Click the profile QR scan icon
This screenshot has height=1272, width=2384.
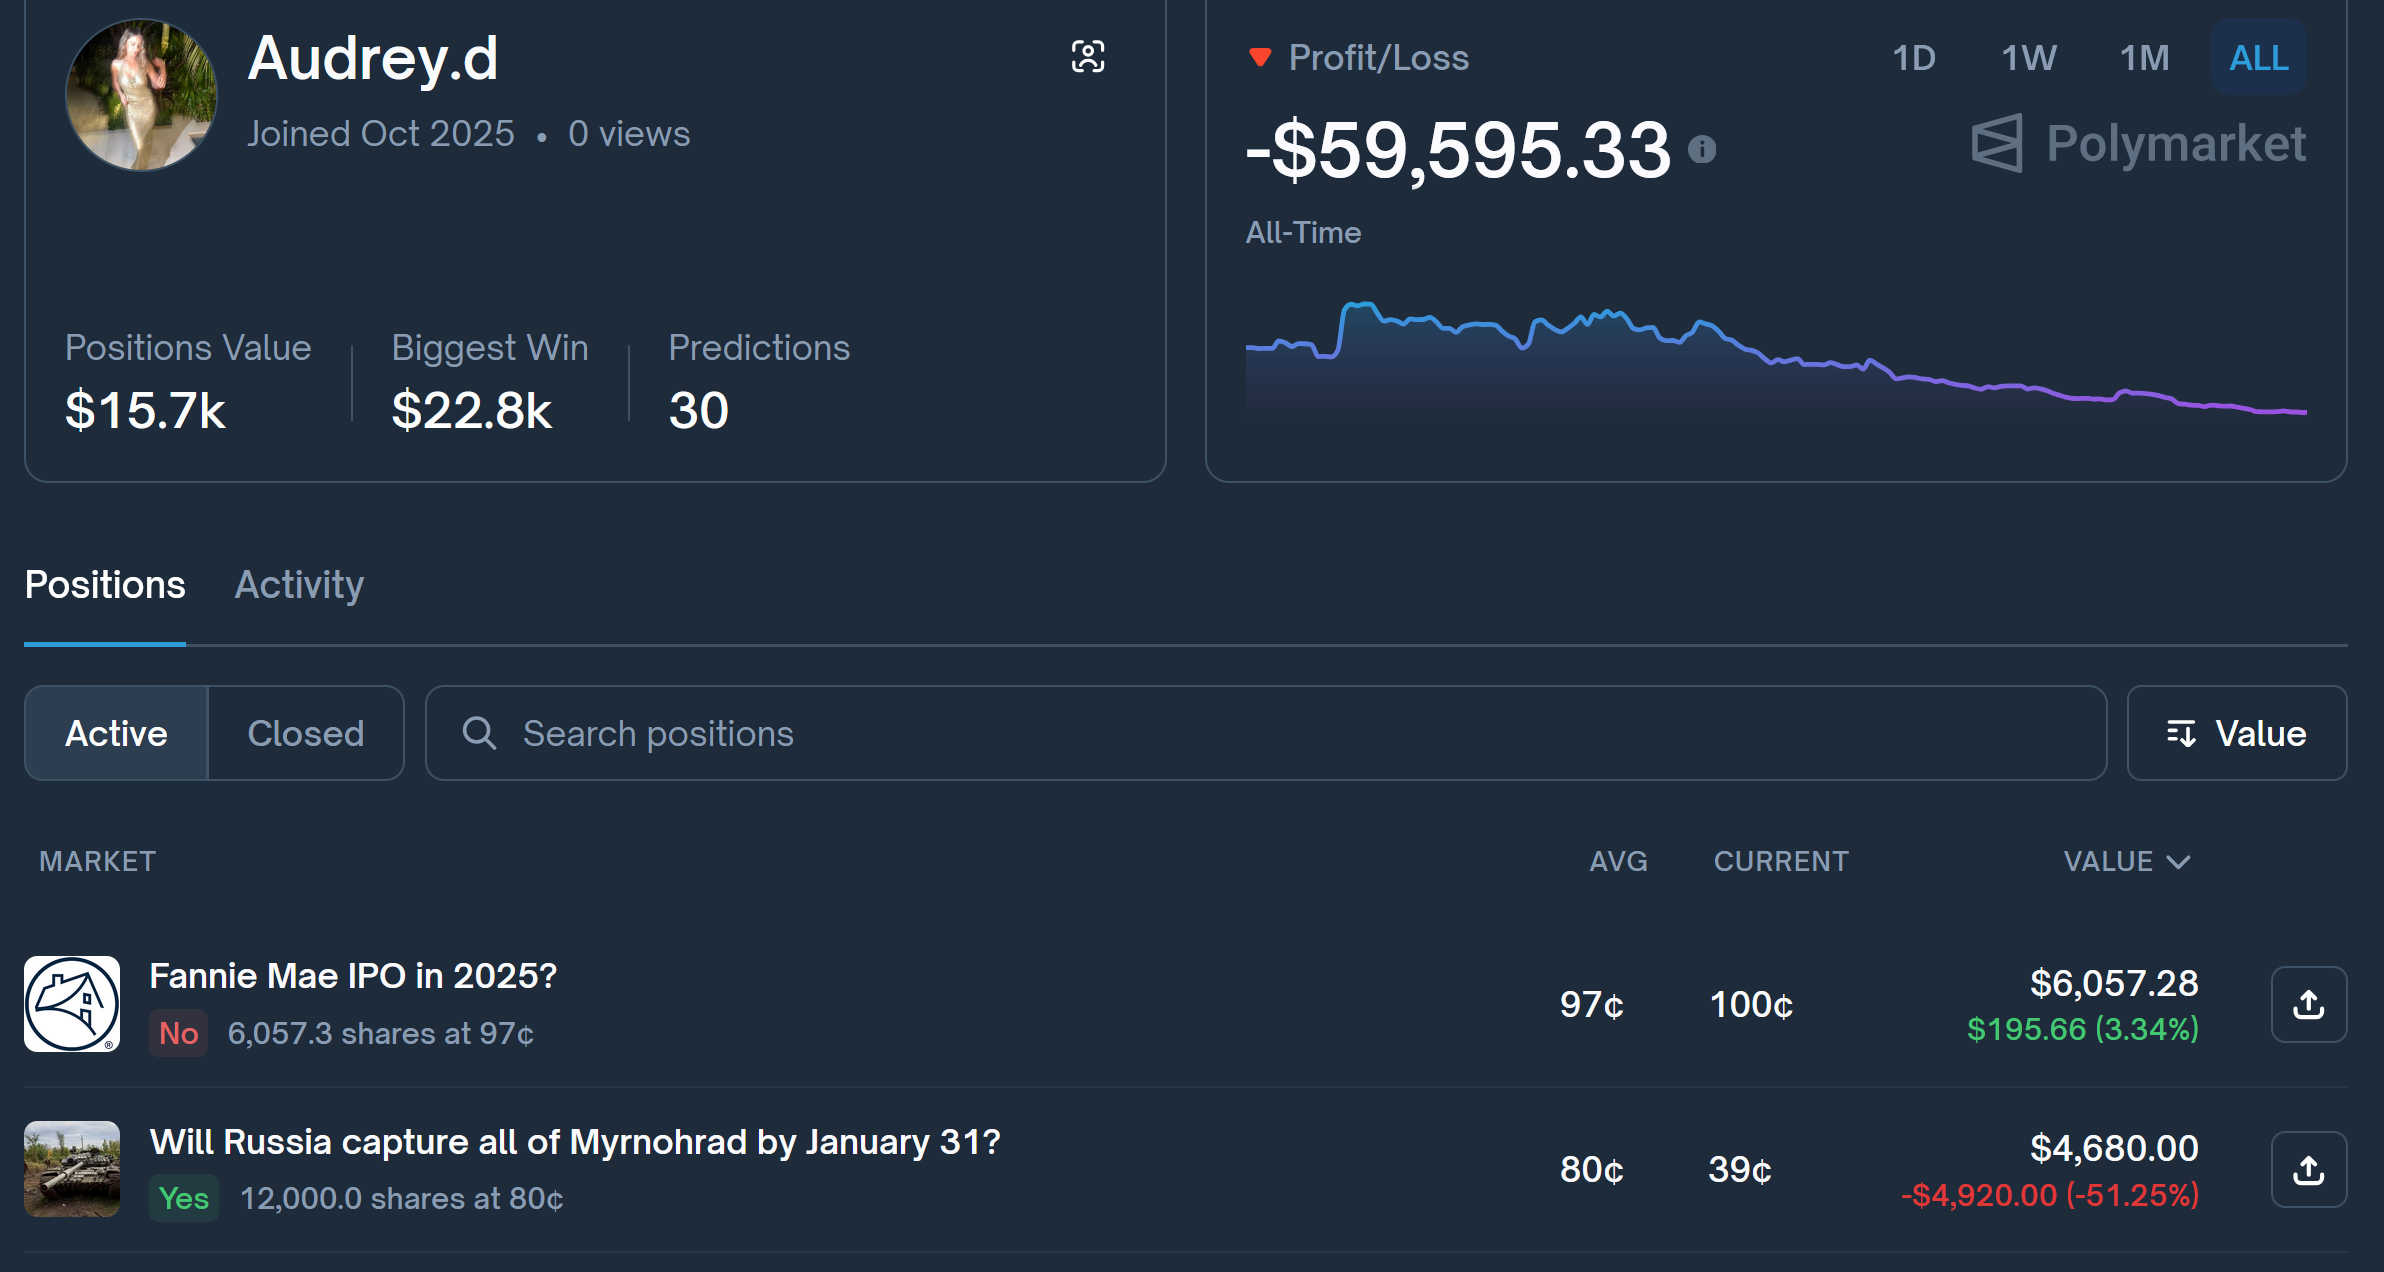pyautogui.click(x=1088, y=57)
